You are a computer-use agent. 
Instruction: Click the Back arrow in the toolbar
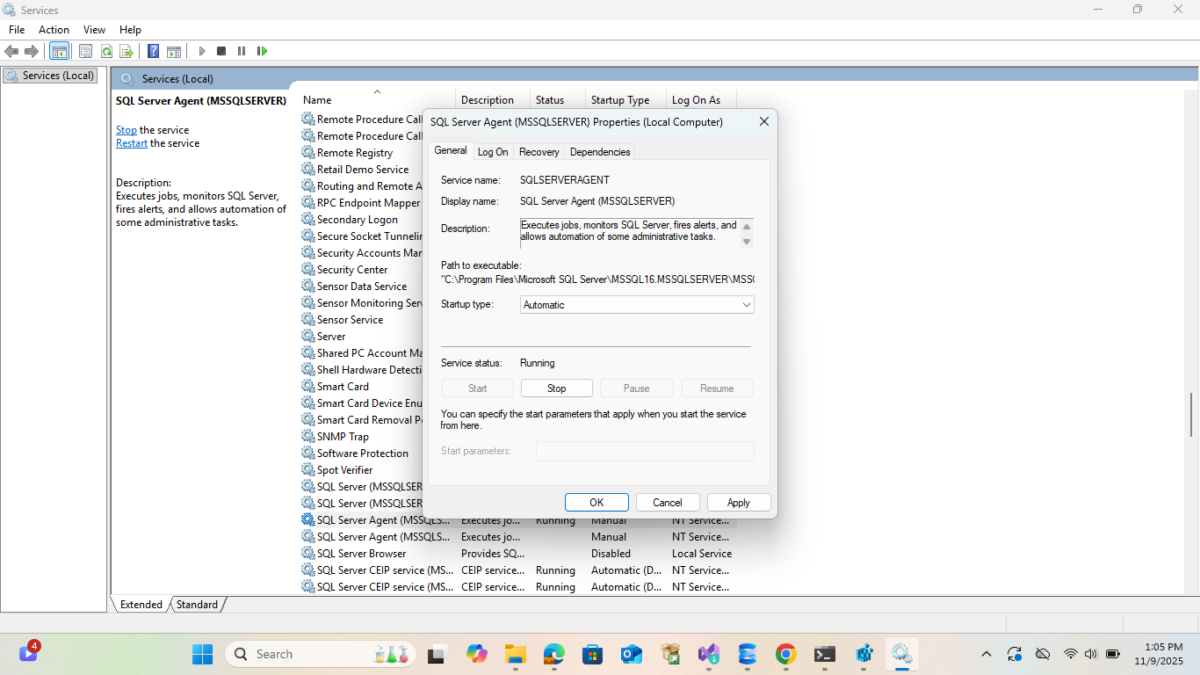pos(12,51)
